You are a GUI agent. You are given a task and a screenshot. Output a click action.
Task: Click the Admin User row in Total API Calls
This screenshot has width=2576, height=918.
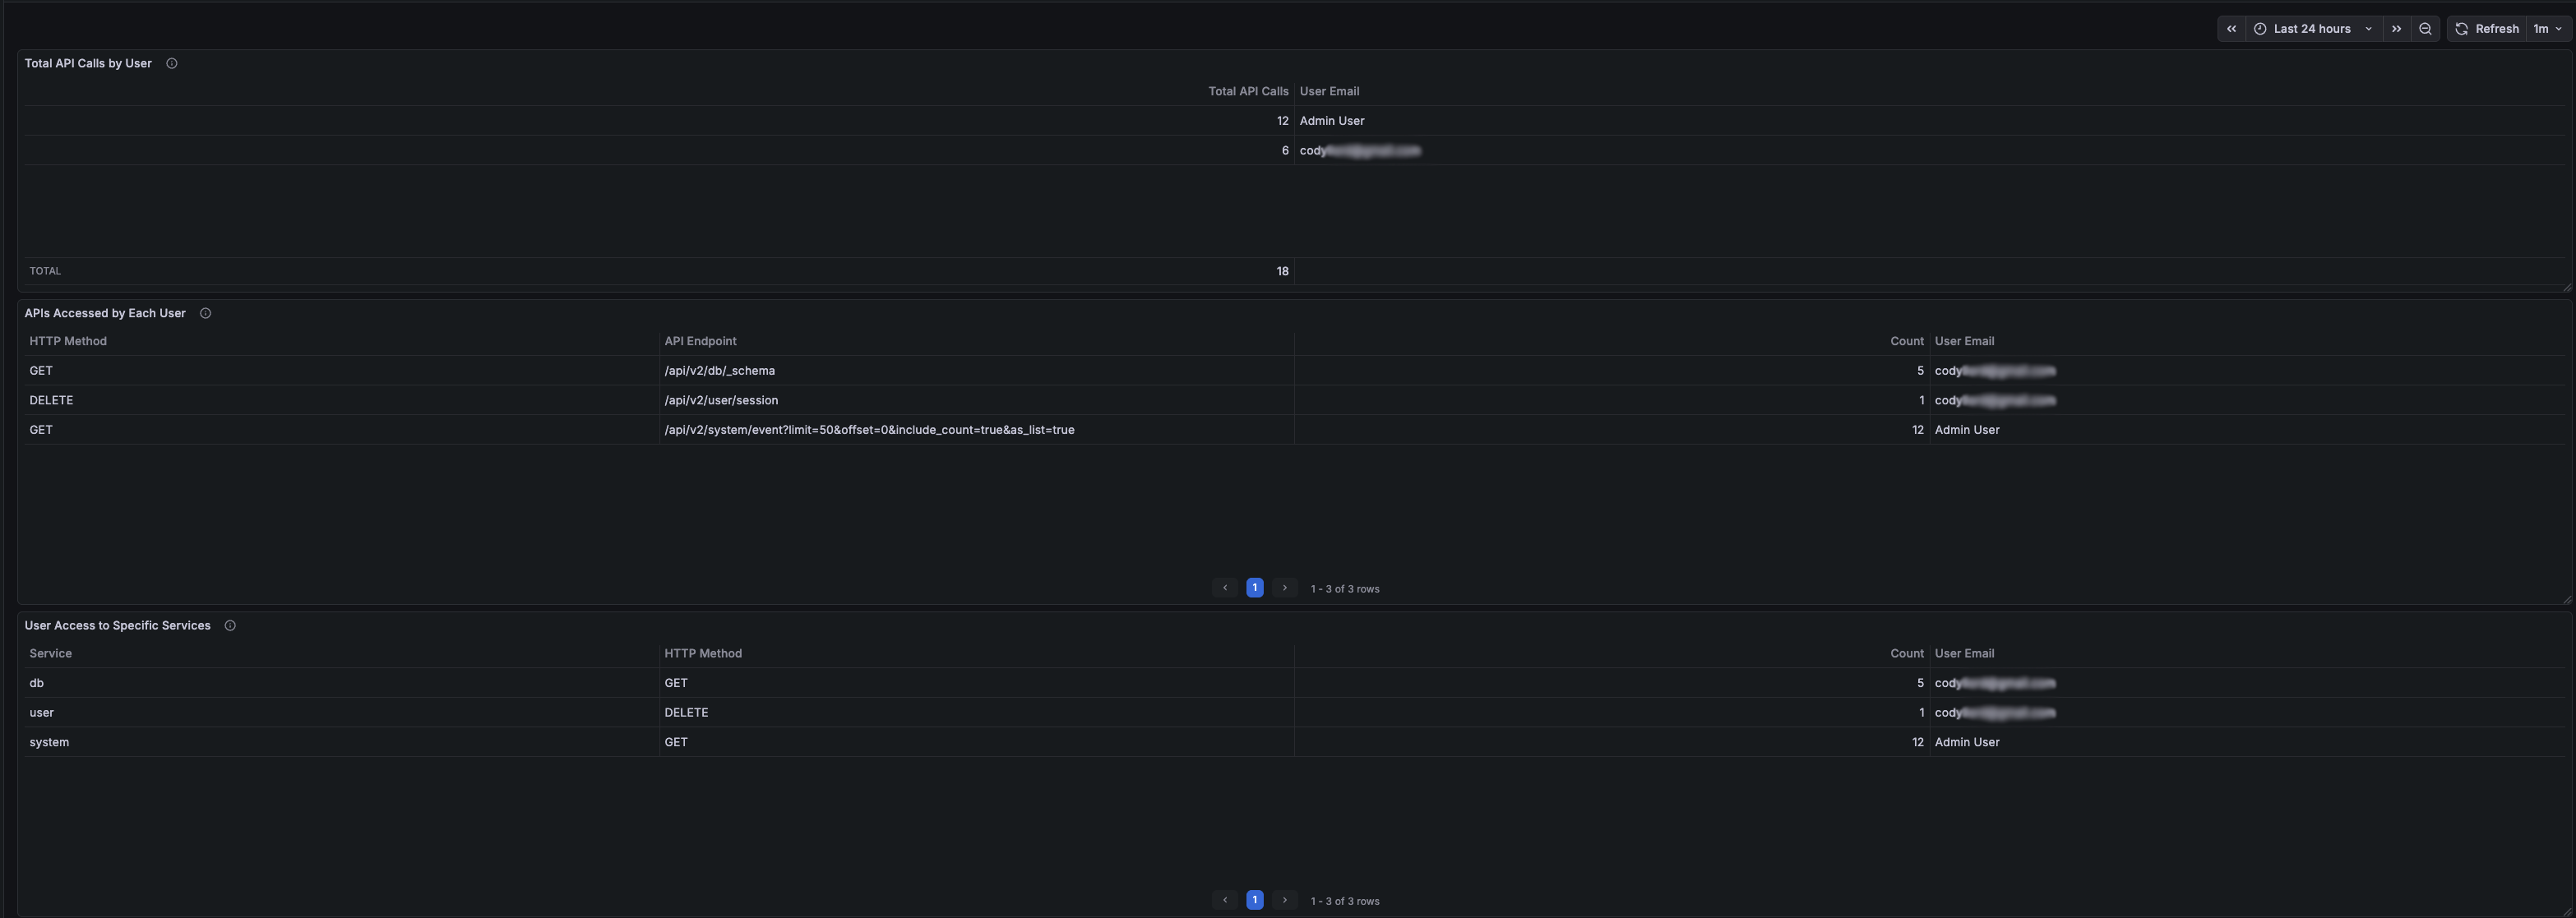tap(1331, 120)
